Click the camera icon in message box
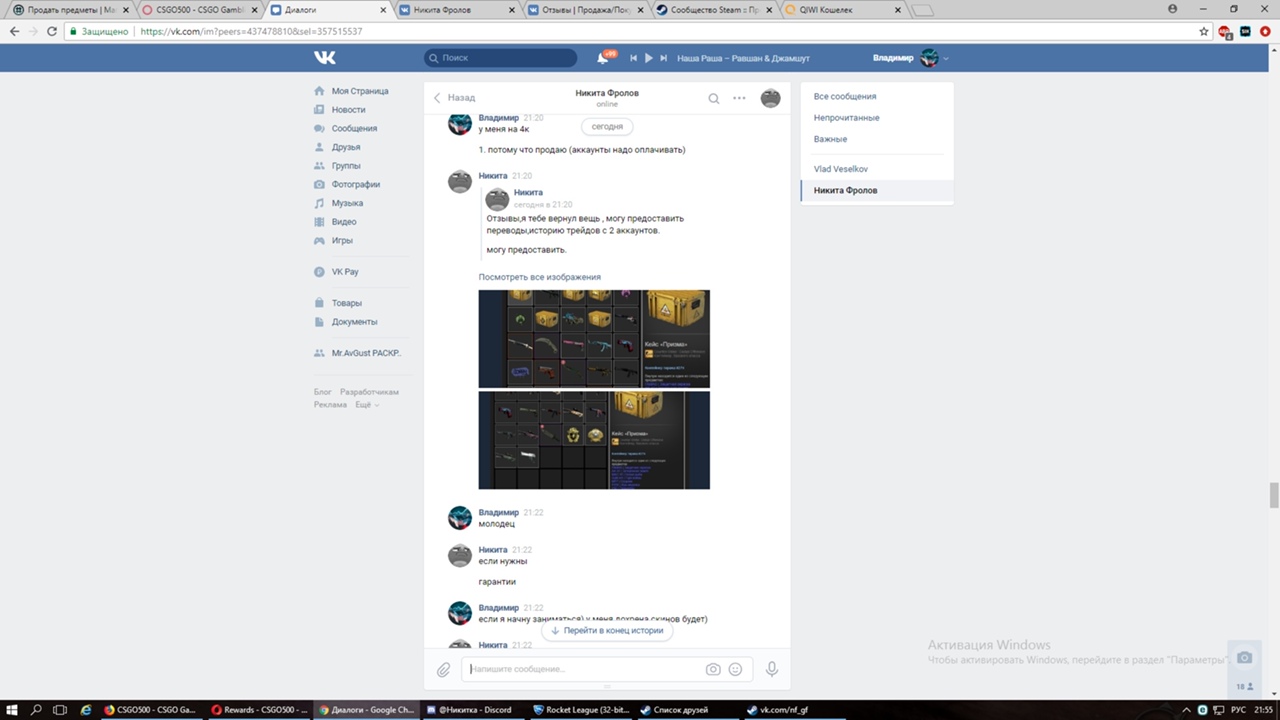1280x720 pixels. [713, 670]
